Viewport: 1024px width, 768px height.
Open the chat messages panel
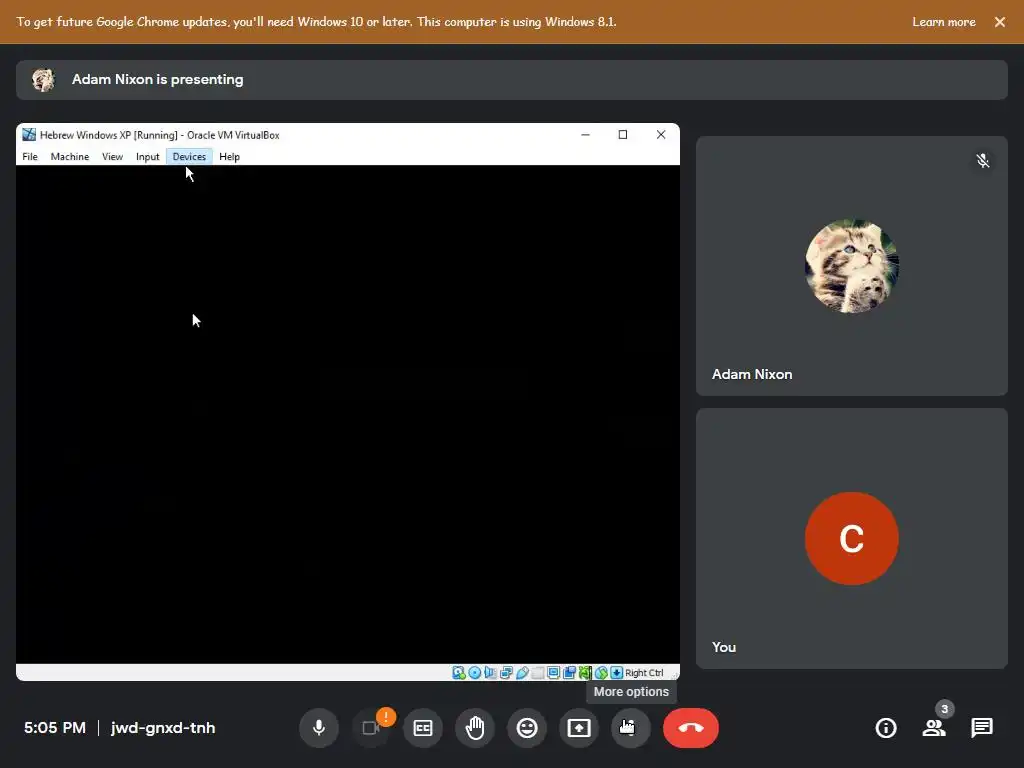coord(982,728)
